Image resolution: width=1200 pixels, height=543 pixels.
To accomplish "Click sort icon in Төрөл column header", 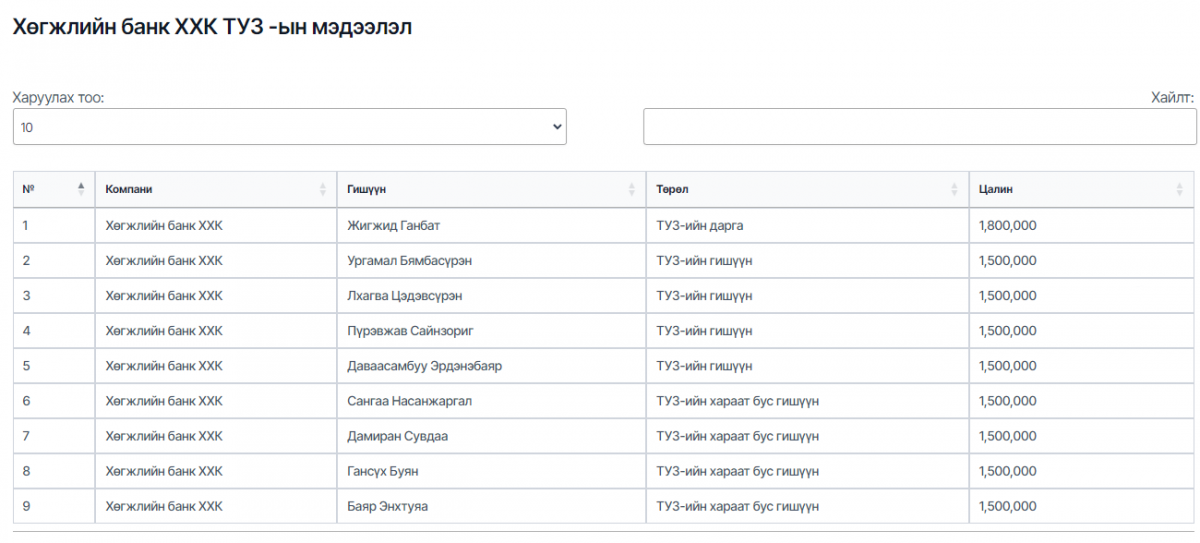I will pos(954,189).
